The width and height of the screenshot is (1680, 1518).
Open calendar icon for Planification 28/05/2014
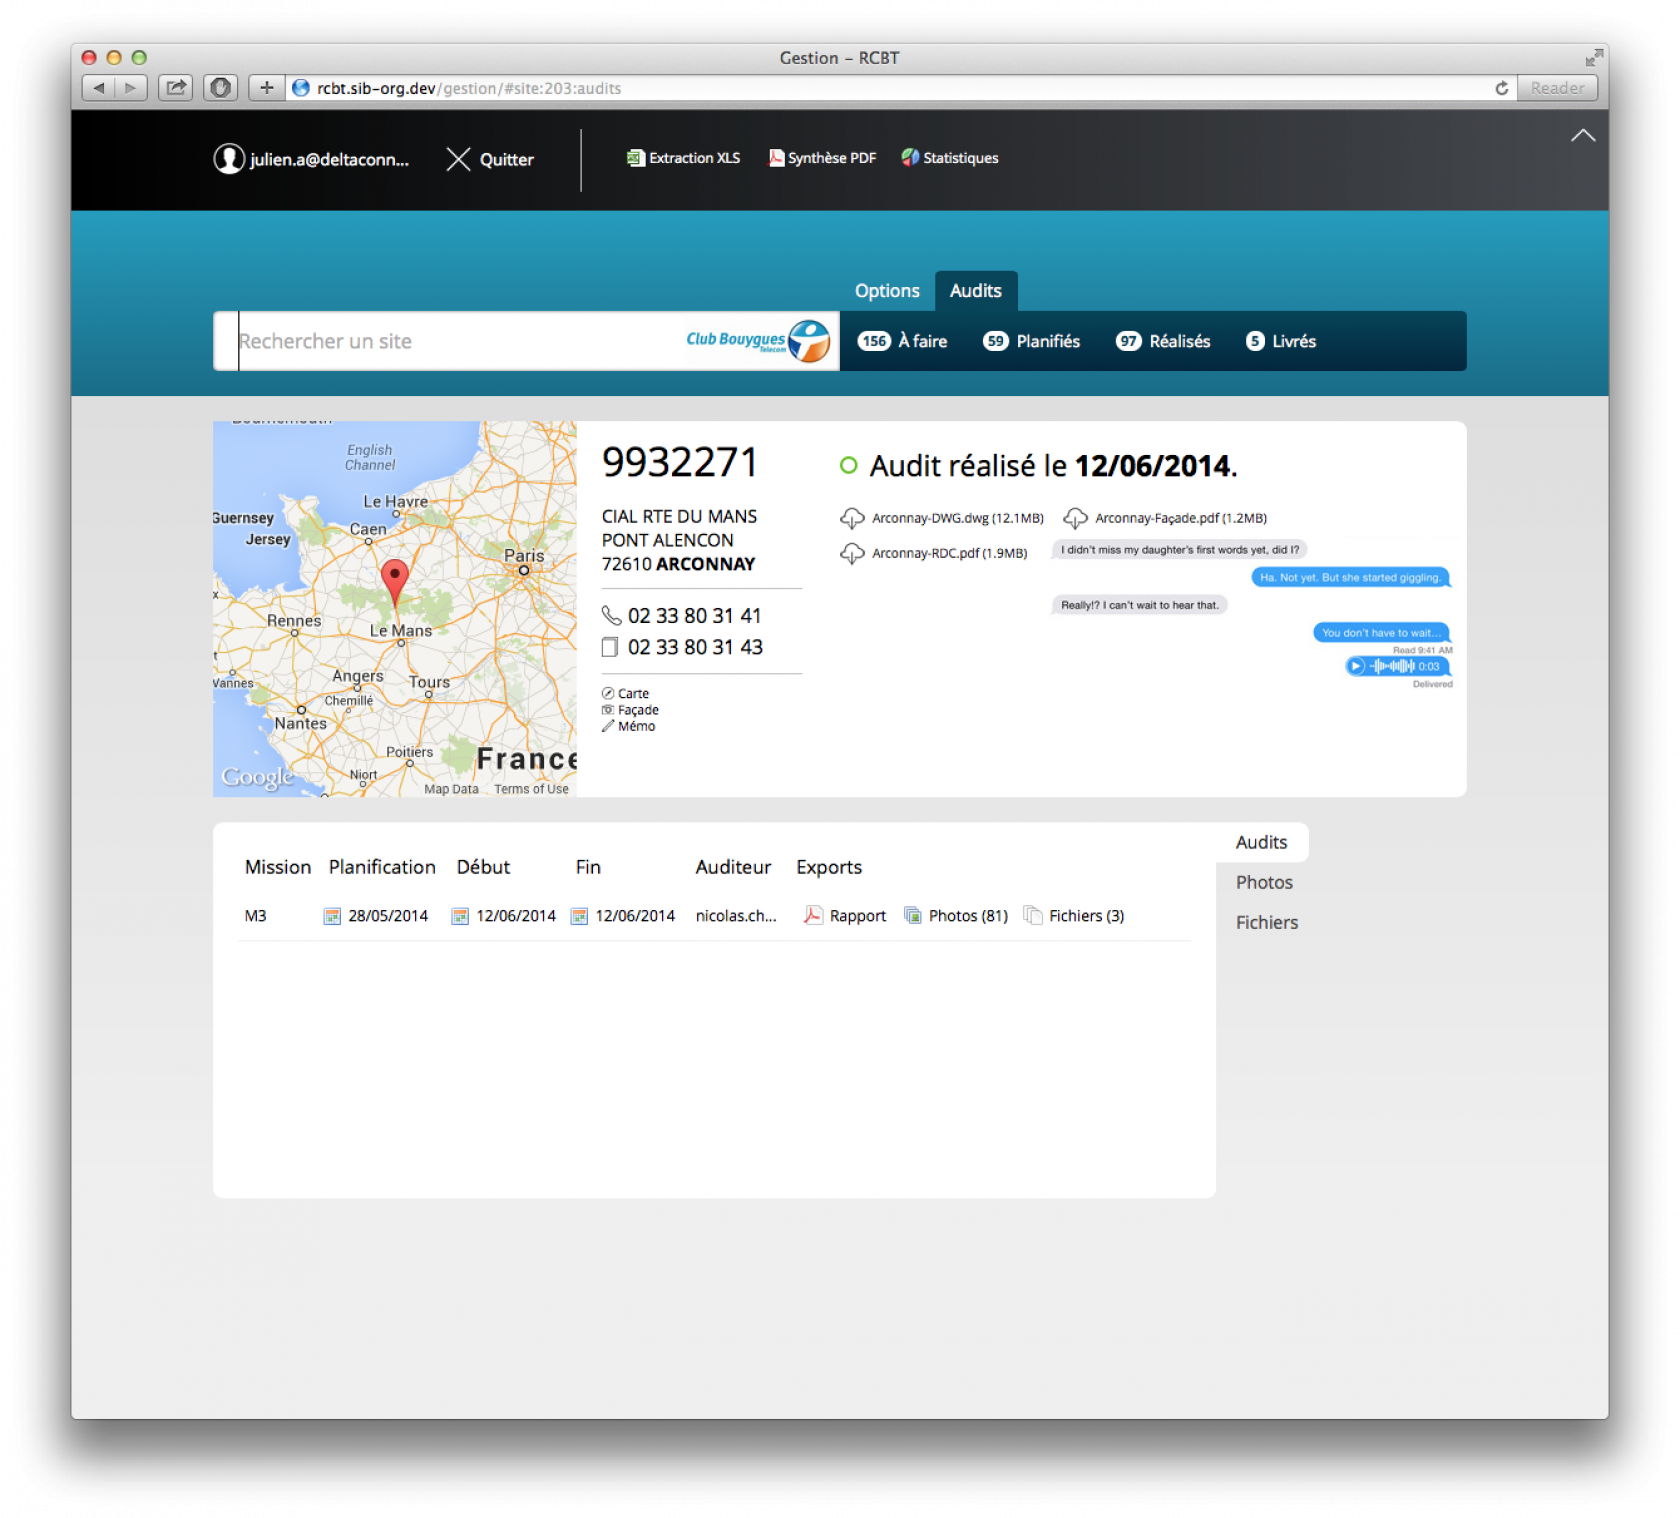coord(332,916)
